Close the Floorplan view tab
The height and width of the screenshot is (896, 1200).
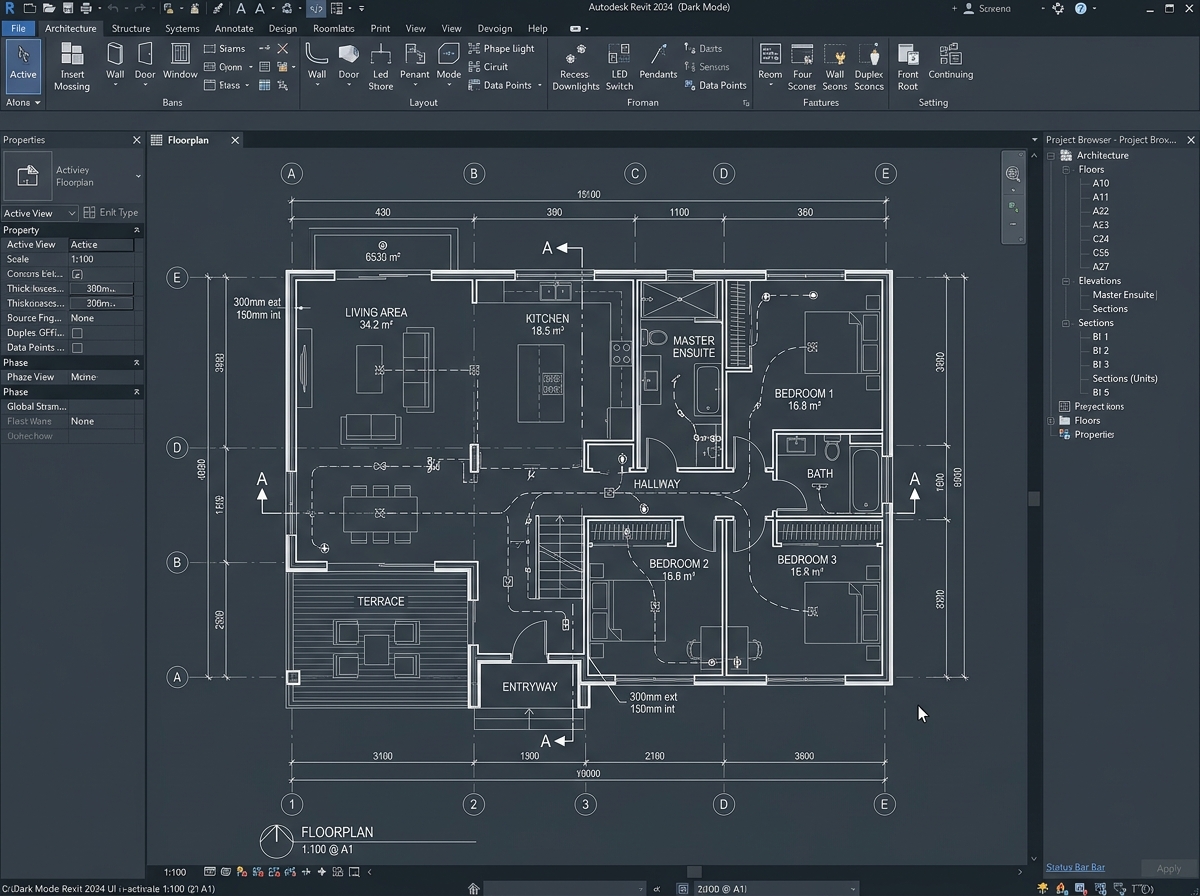coord(236,141)
